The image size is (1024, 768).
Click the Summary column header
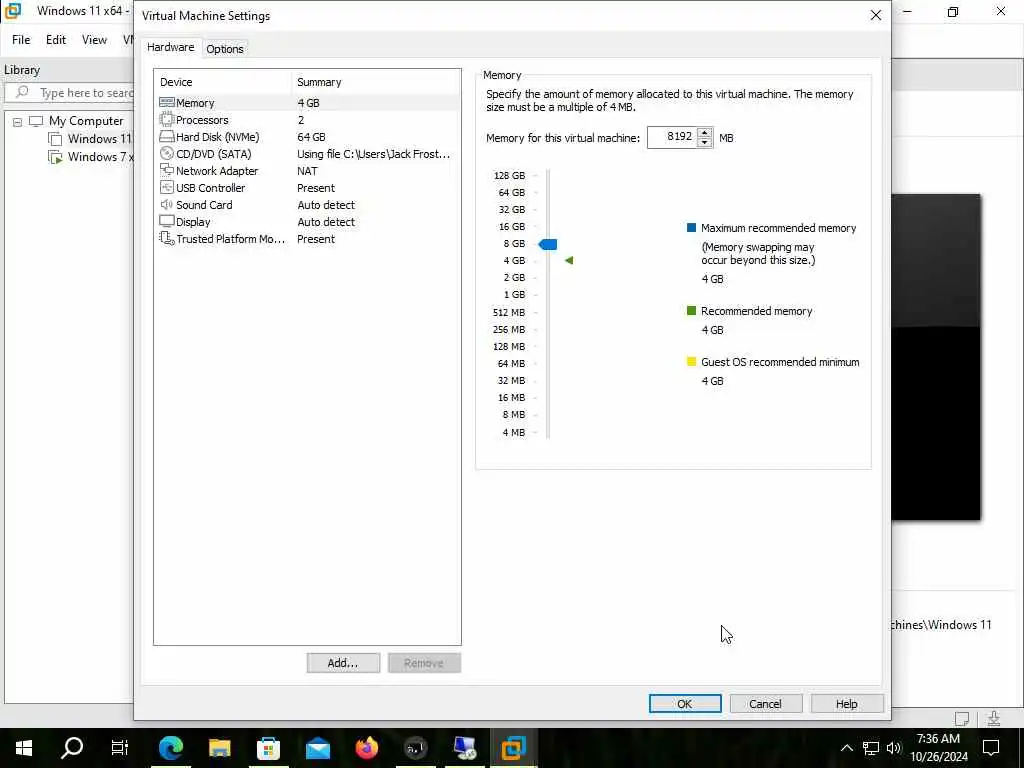point(376,82)
